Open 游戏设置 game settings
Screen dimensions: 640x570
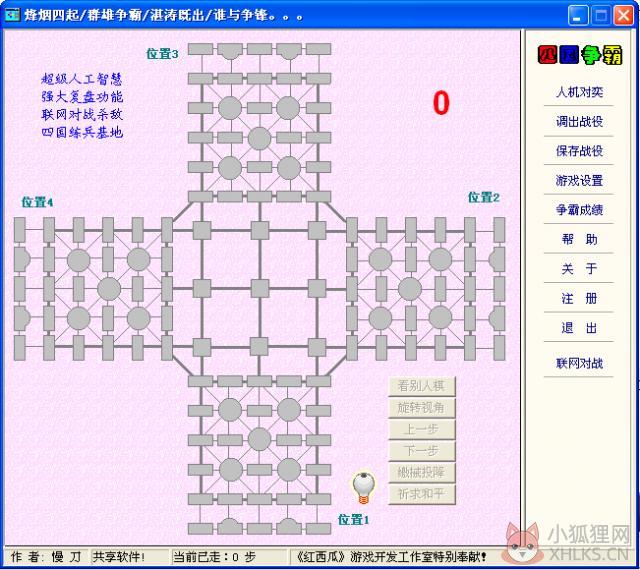click(579, 180)
